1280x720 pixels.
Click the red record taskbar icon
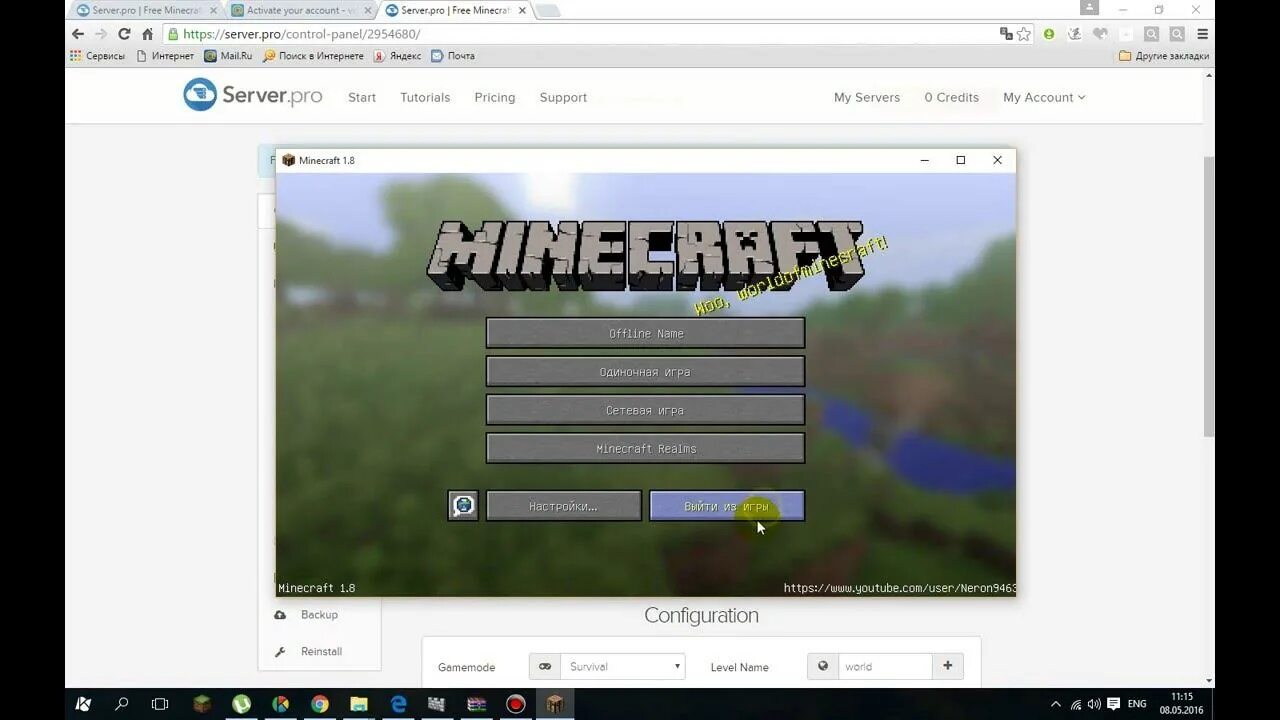point(516,704)
